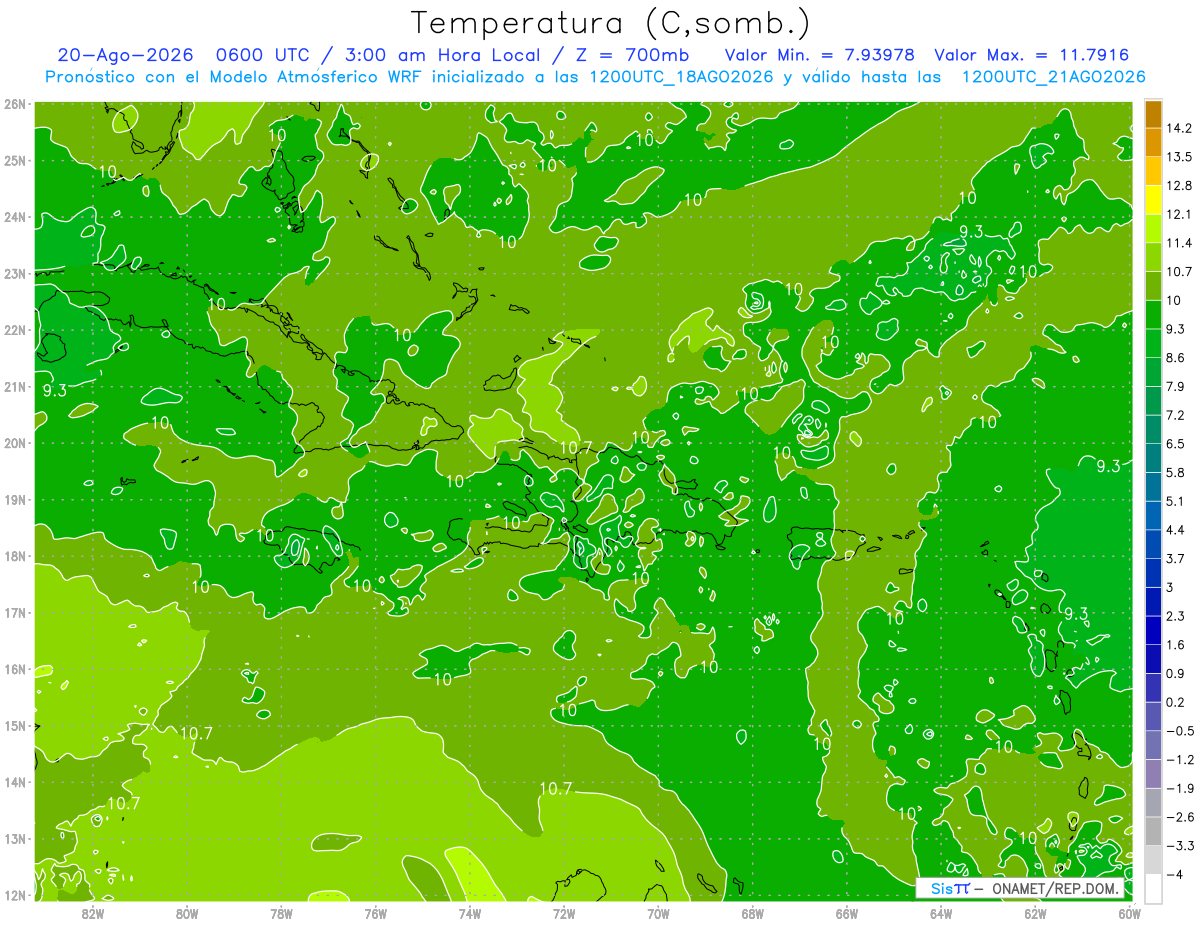Click the "11.4" colorbar label
The image size is (1200, 927).
(x=1179, y=243)
